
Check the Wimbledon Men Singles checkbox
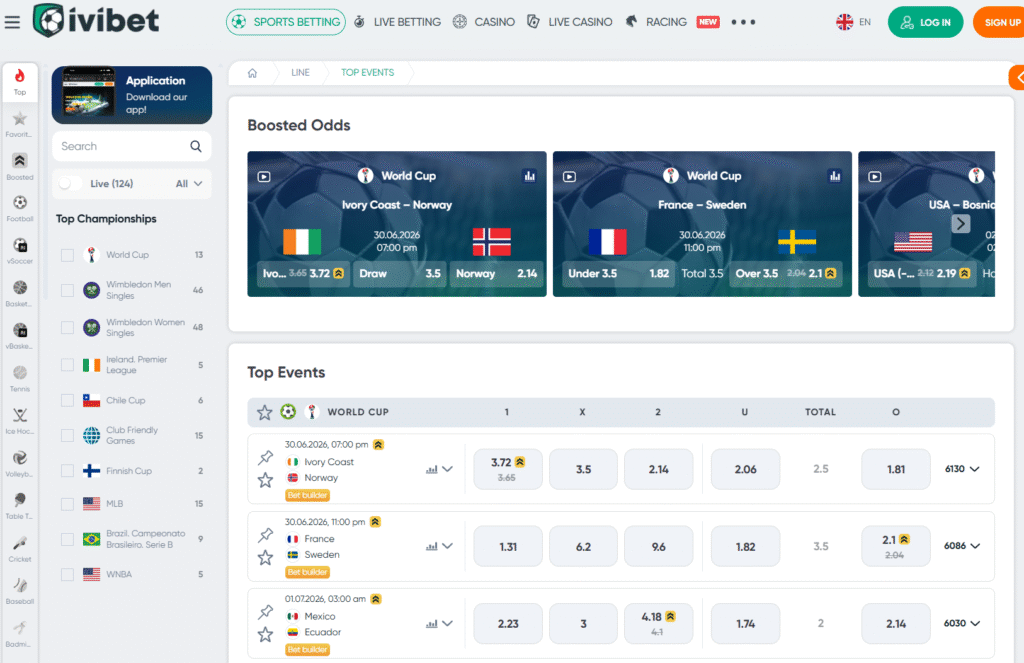(67, 290)
